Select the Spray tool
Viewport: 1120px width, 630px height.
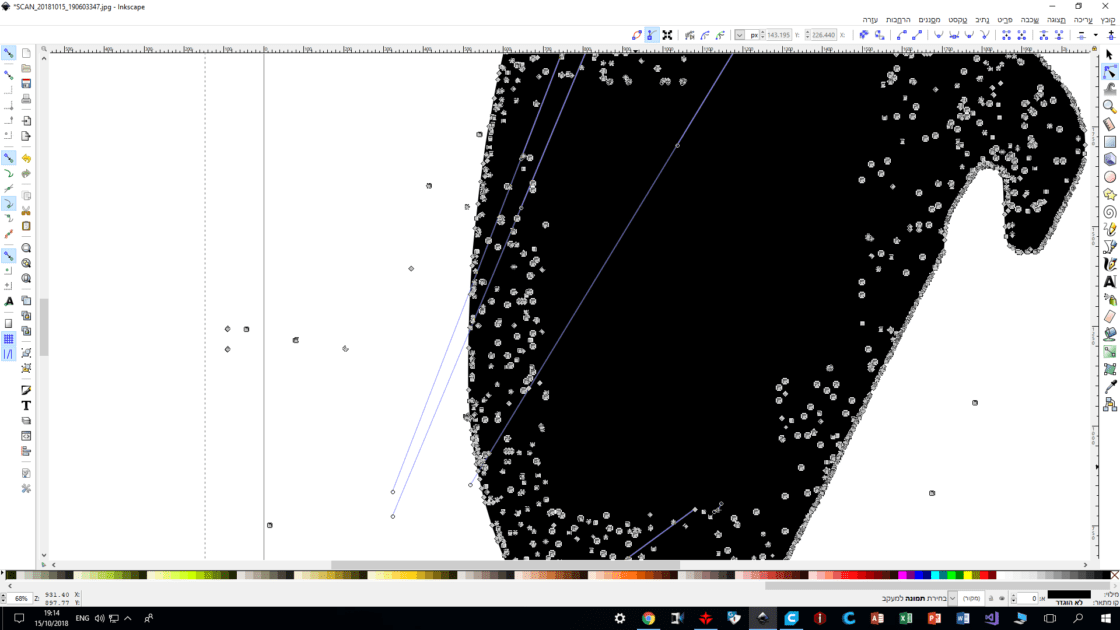(x=1109, y=299)
